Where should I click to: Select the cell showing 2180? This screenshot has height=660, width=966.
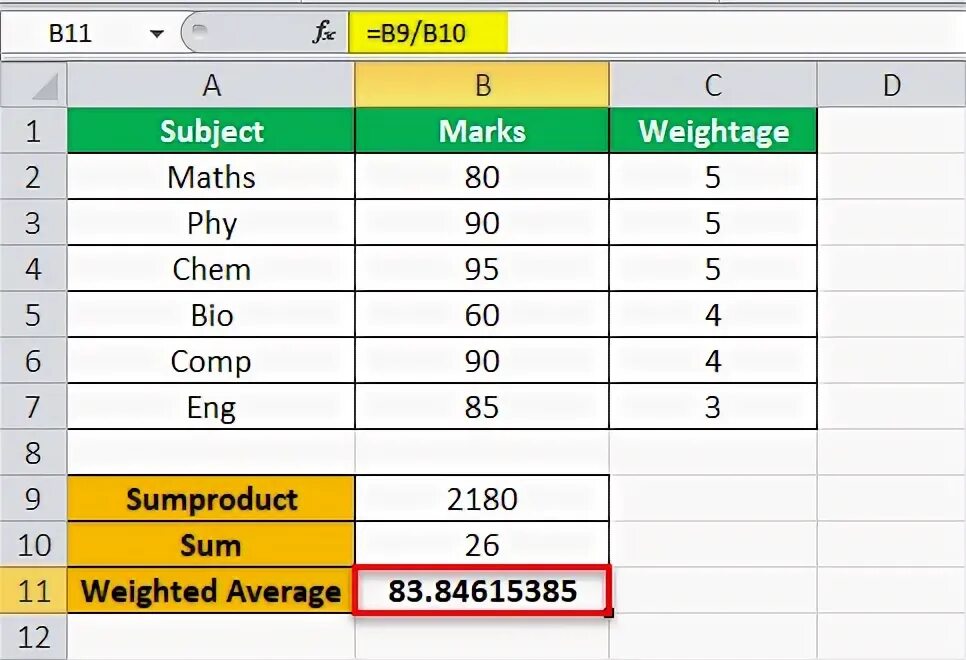482,499
